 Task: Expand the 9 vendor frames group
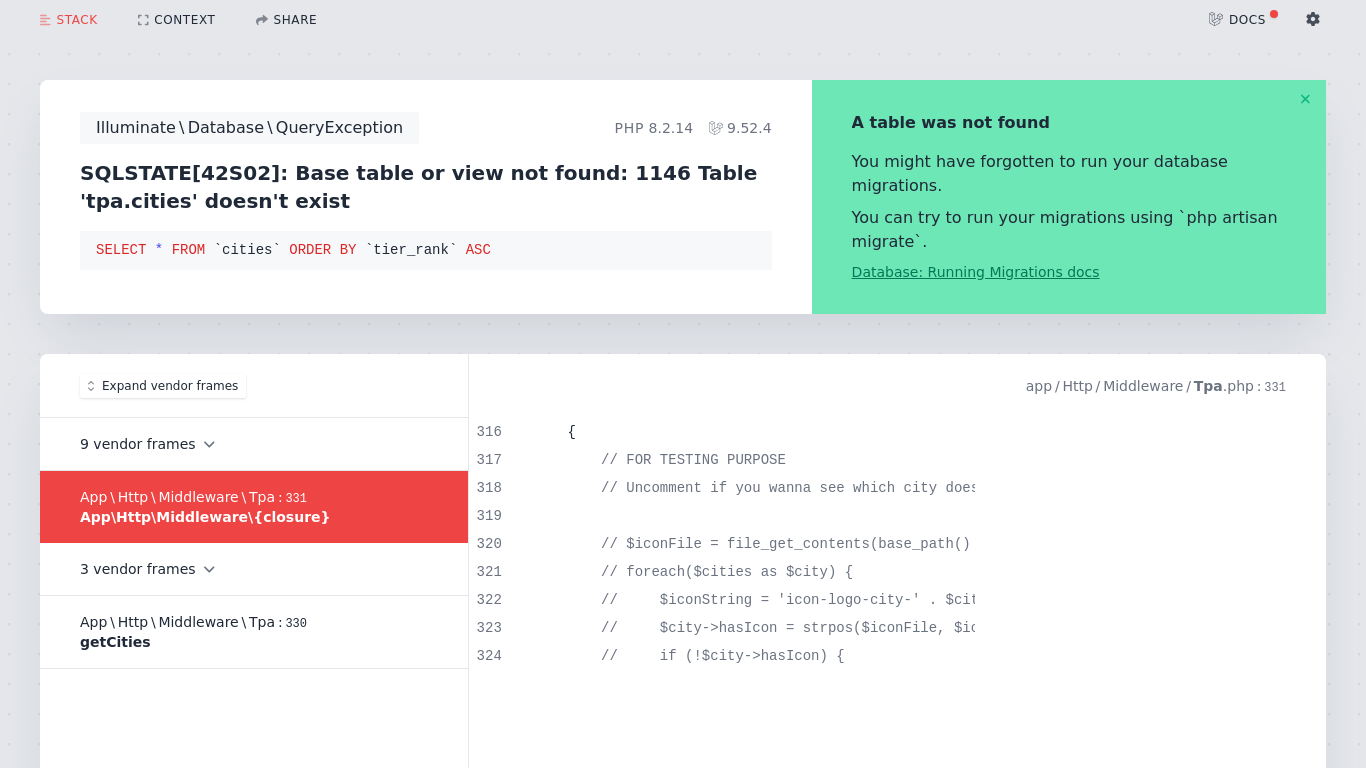click(x=254, y=444)
